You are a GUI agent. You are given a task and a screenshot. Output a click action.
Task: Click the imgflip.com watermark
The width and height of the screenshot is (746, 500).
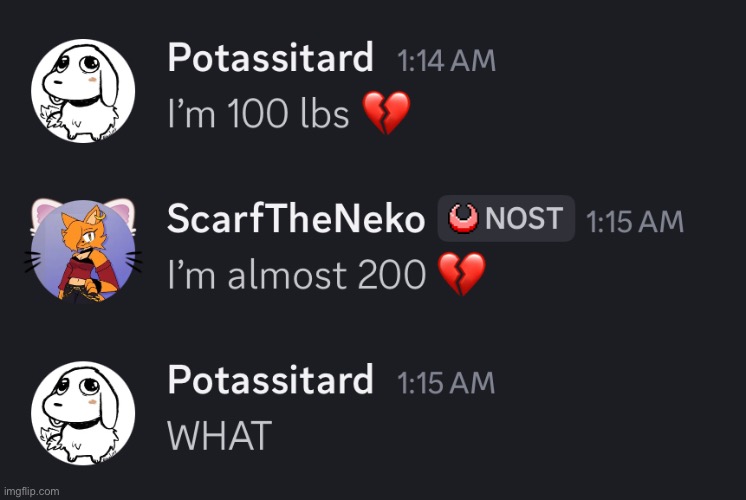pos(31,491)
